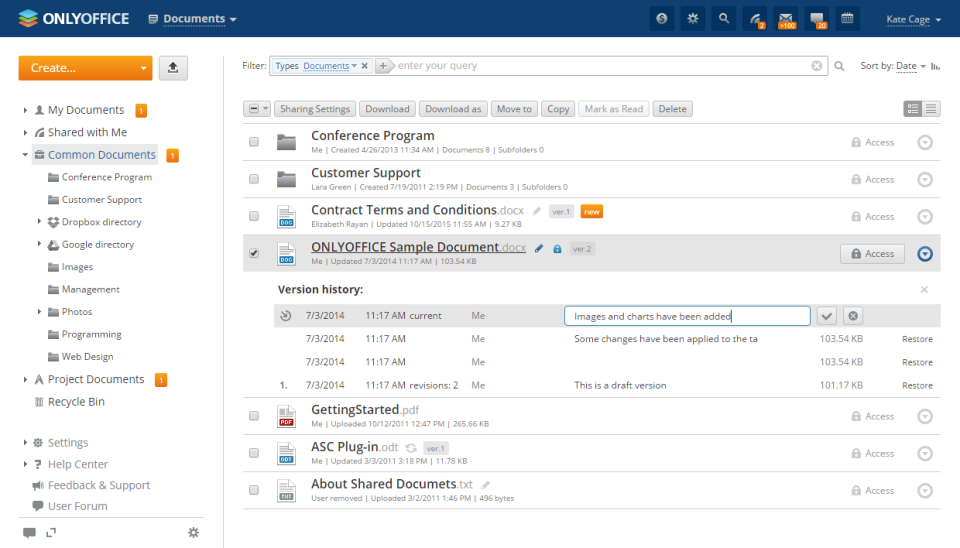Expand the Create button dropdown arrow
Screen dimensions: 960x548
tap(143, 68)
